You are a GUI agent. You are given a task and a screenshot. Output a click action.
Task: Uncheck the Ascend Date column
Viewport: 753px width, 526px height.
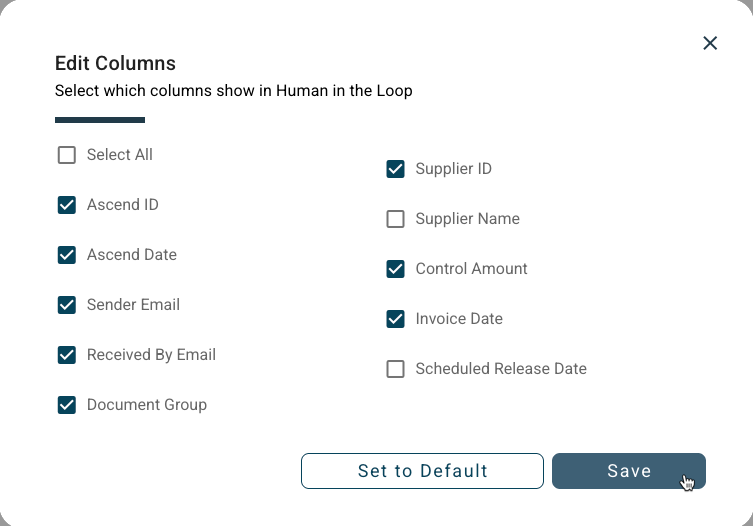[x=67, y=255]
